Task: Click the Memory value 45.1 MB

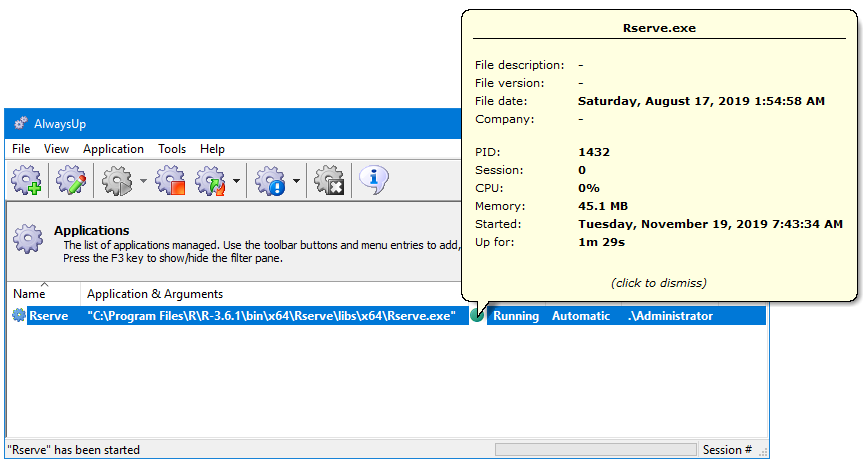Action: coord(603,207)
